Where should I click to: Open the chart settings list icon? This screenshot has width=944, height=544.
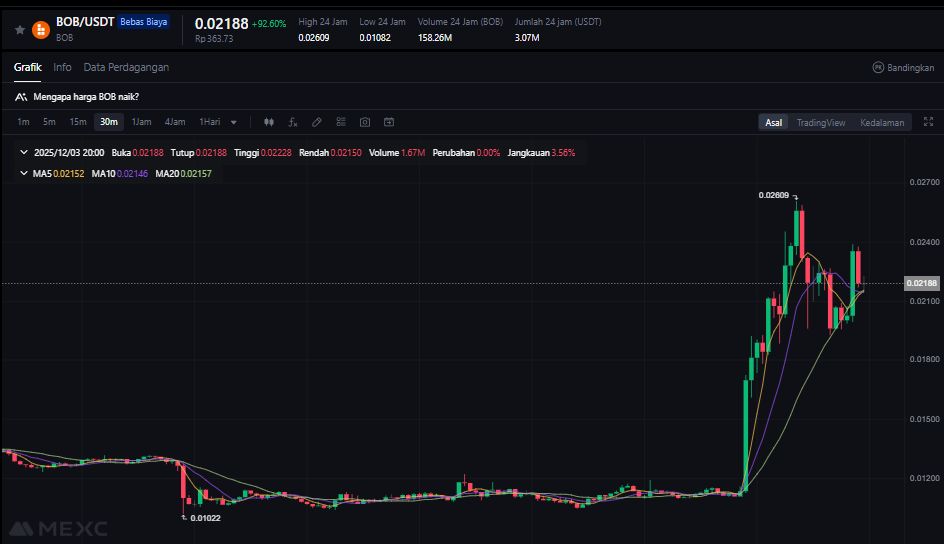(341, 122)
